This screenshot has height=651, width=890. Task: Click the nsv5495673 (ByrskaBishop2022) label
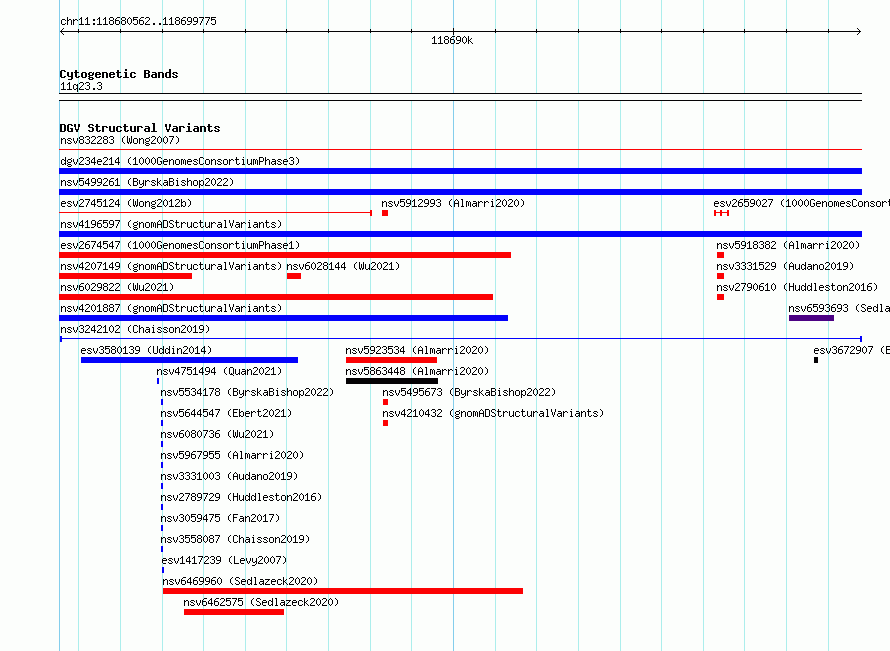click(x=469, y=392)
